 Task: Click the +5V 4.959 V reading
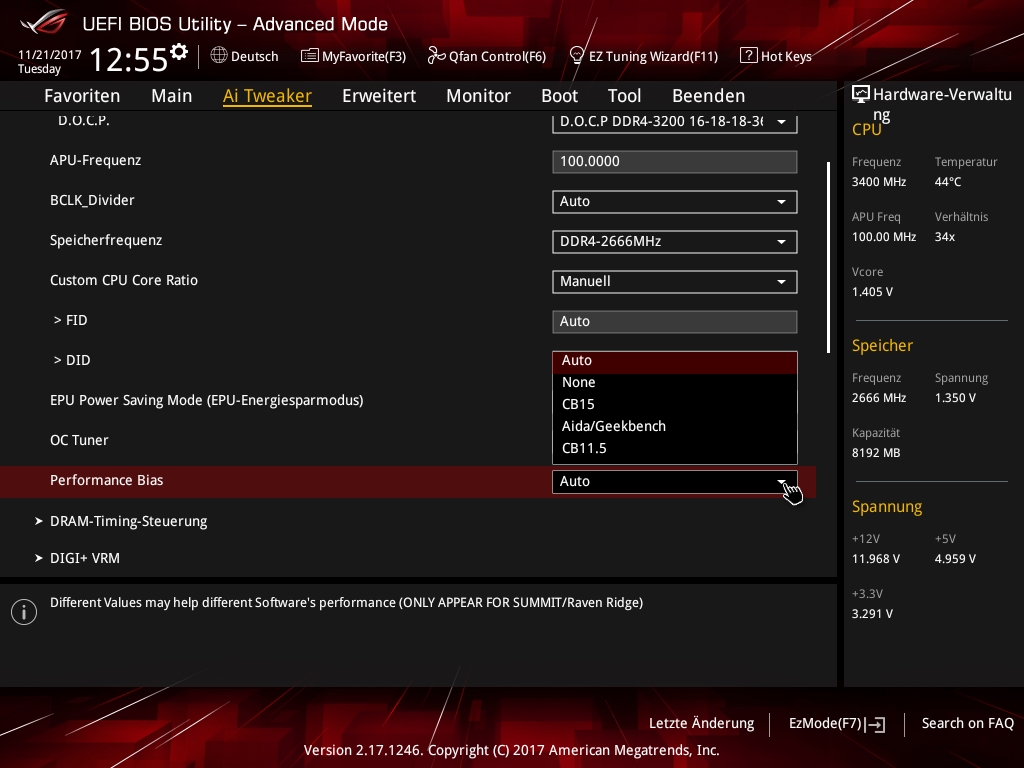(x=955, y=559)
